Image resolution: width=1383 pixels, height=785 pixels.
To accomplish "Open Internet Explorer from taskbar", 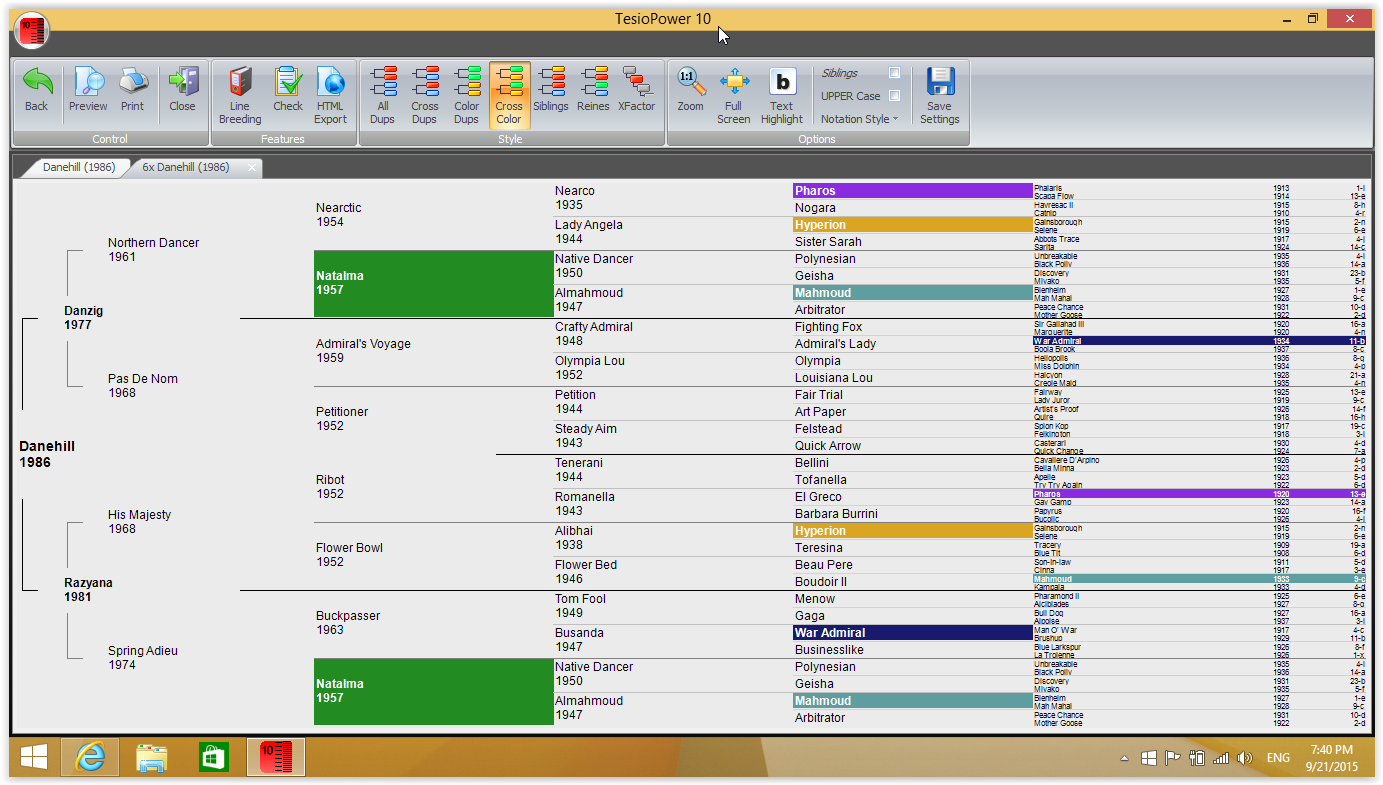I will [x=90, y=758].
